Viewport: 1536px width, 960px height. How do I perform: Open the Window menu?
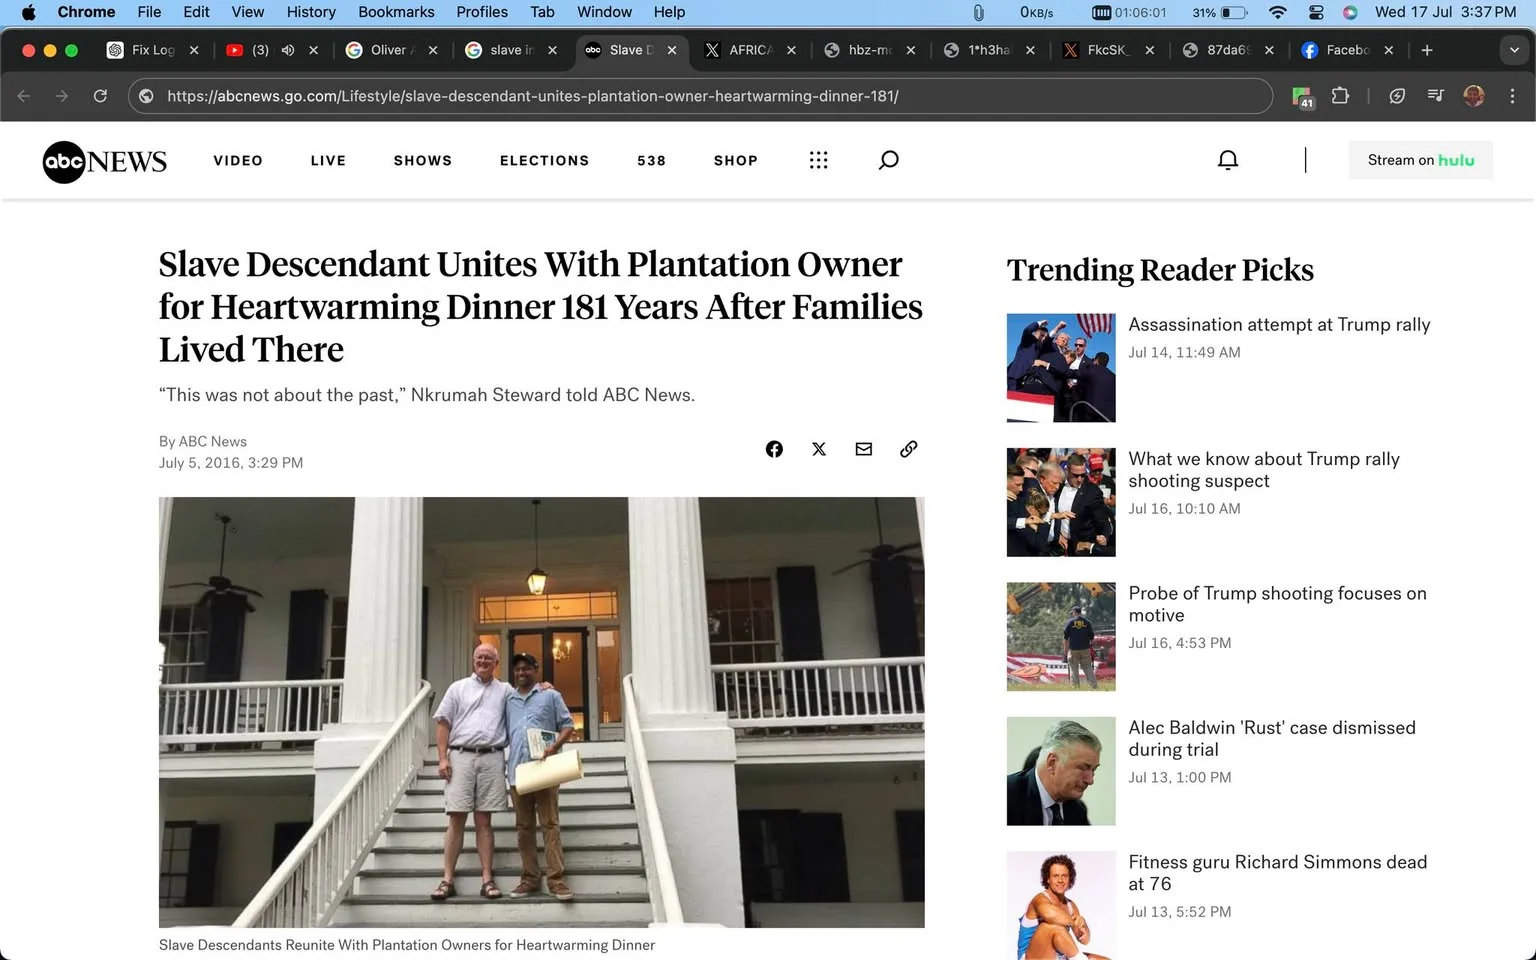point(604,12)
